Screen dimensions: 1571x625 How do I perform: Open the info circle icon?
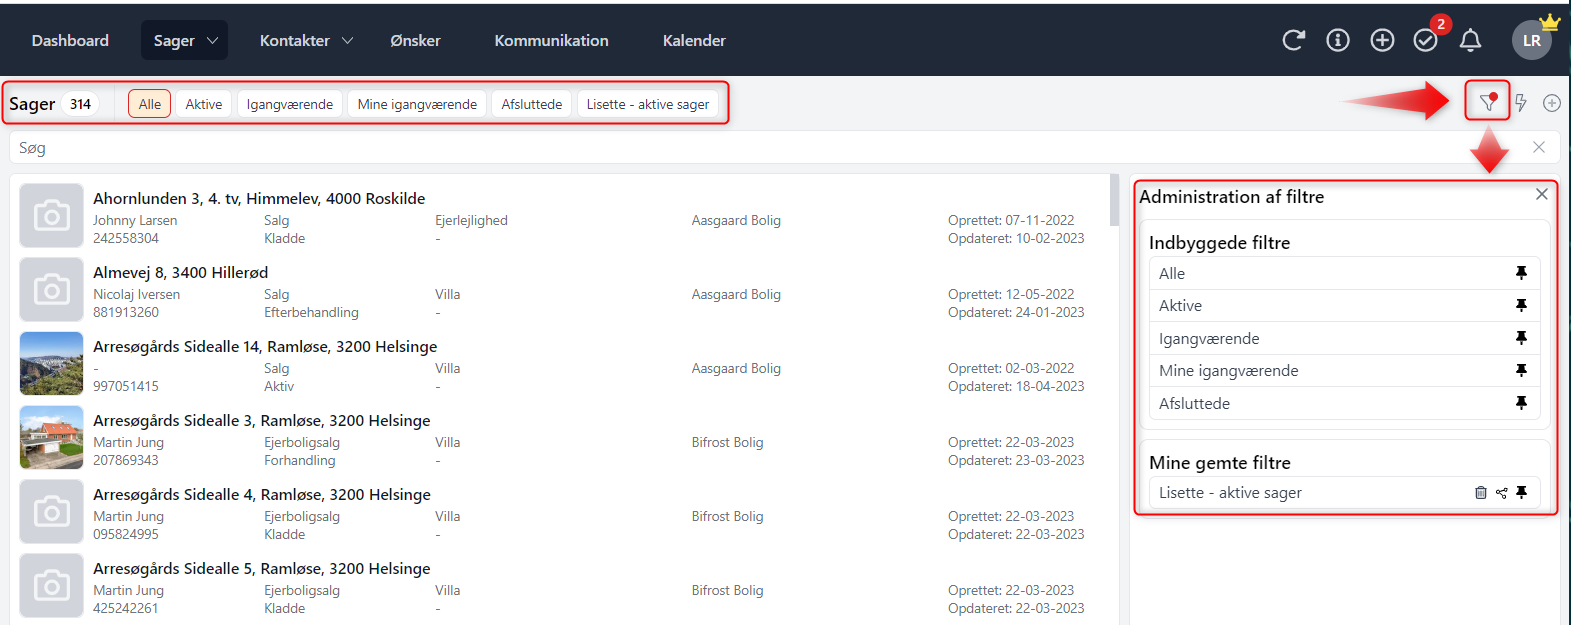point(1337,40)
